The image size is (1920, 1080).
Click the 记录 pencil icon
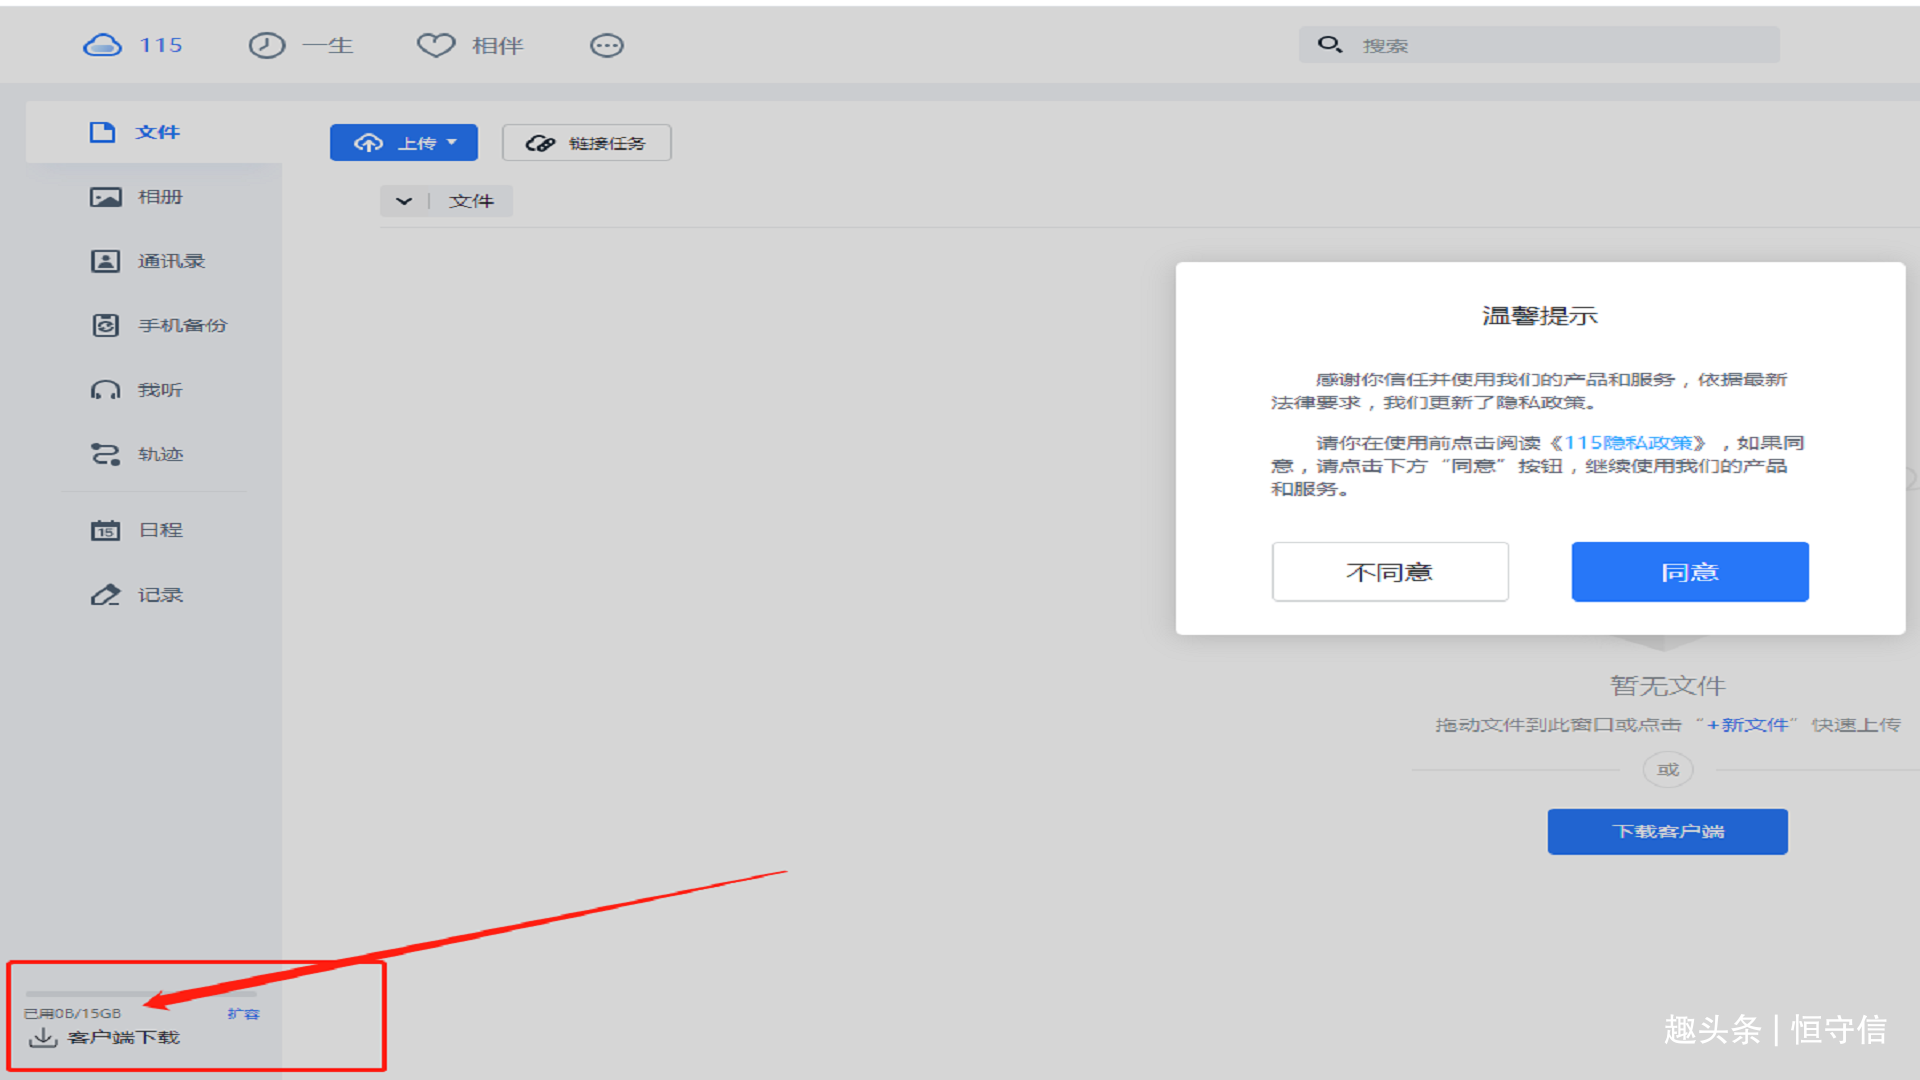pos(105,595)
